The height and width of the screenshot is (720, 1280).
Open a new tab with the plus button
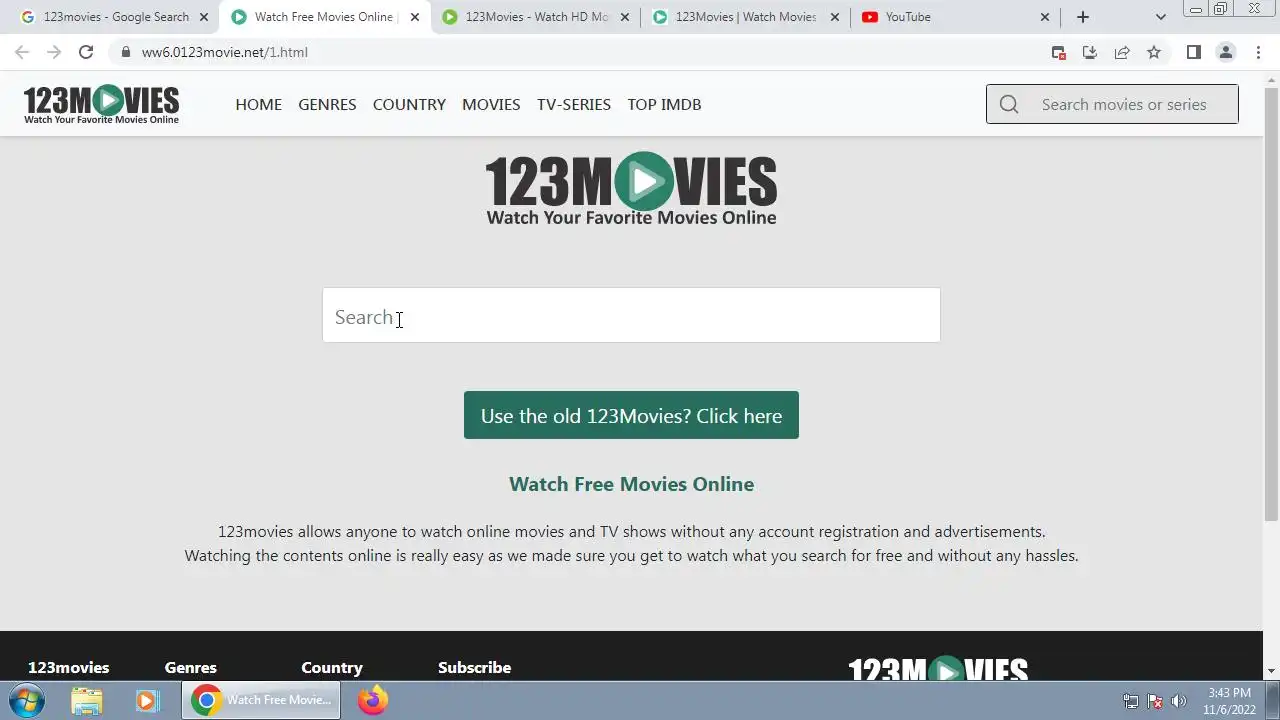(1083, 17)
